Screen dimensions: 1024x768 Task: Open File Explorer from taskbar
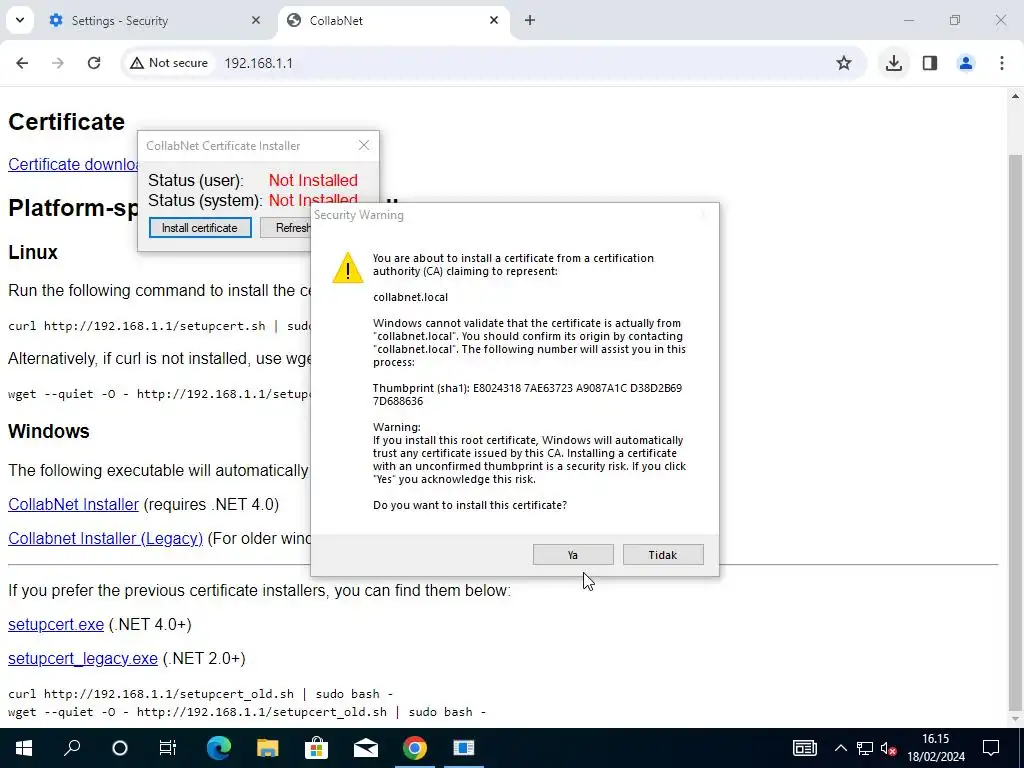(x=267, y=748)
